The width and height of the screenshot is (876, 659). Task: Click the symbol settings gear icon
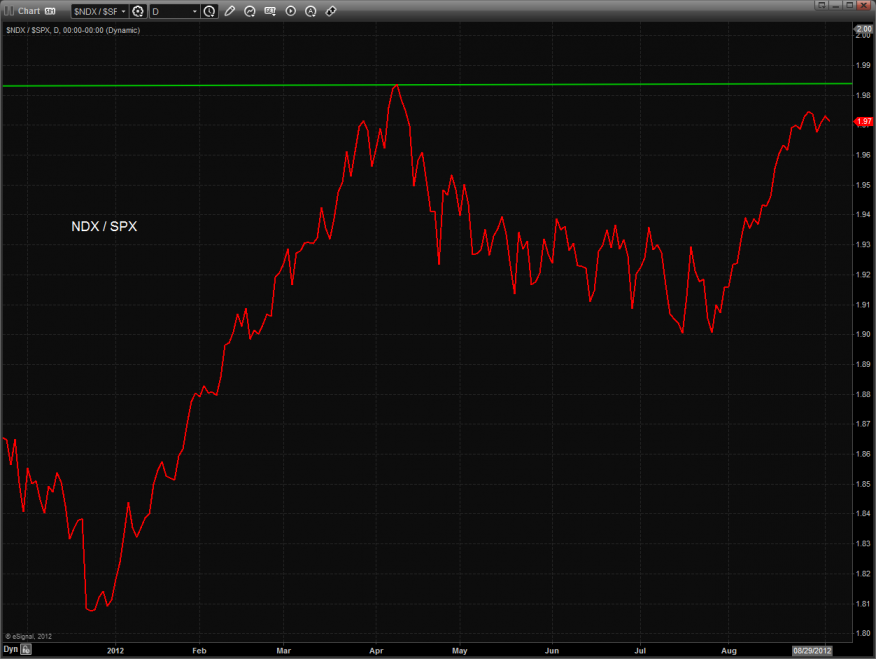138,12
